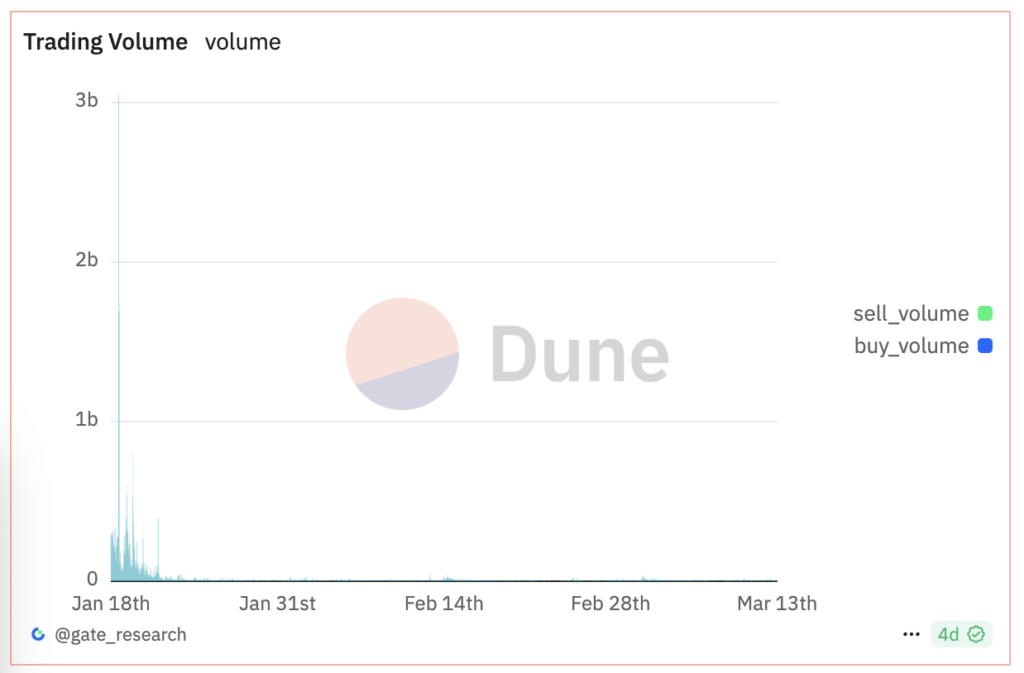Click the Jan 18th x-axis label
This screenshot has width=1024, height=673.
click(111, 603)
